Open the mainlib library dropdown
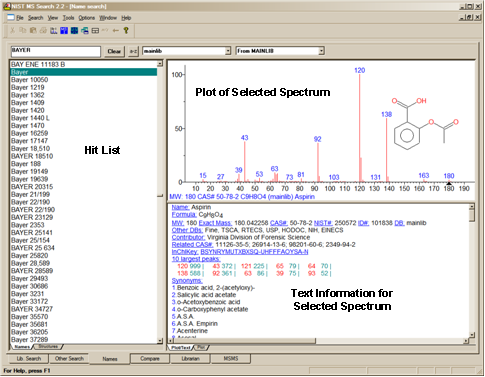 [x=228, y=51]
